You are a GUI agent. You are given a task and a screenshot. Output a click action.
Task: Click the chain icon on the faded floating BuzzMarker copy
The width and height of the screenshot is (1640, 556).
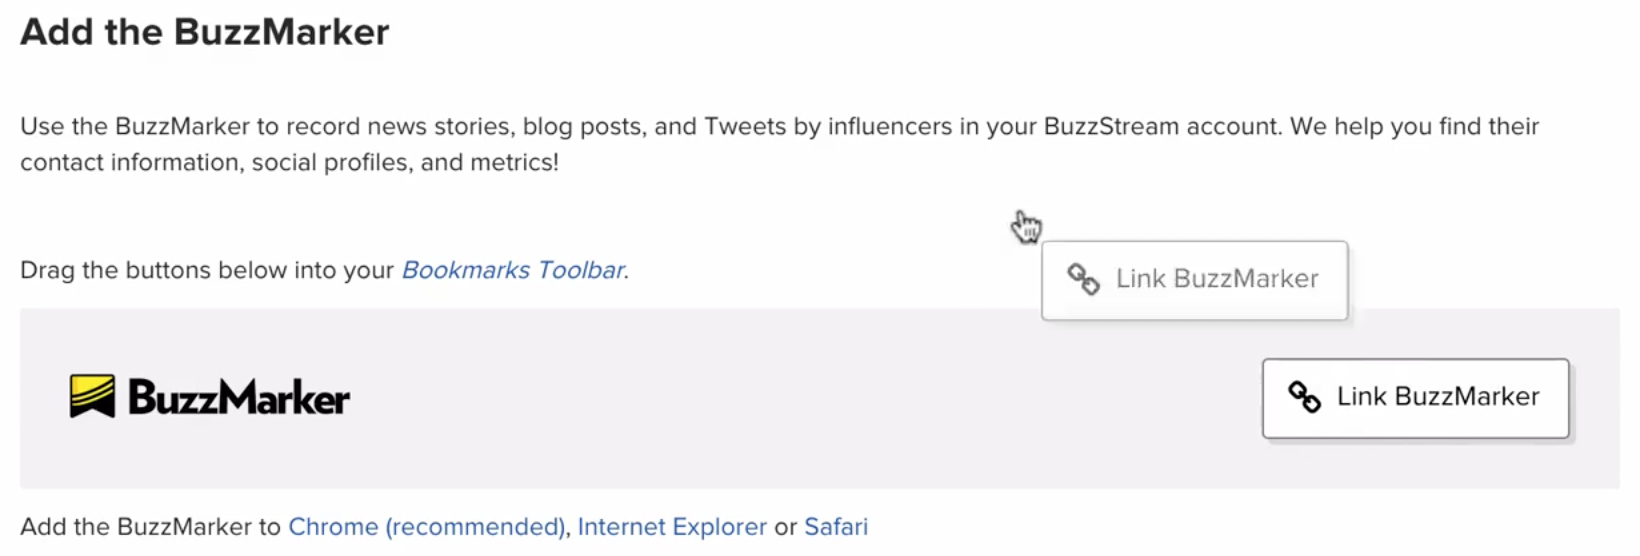1083,279
